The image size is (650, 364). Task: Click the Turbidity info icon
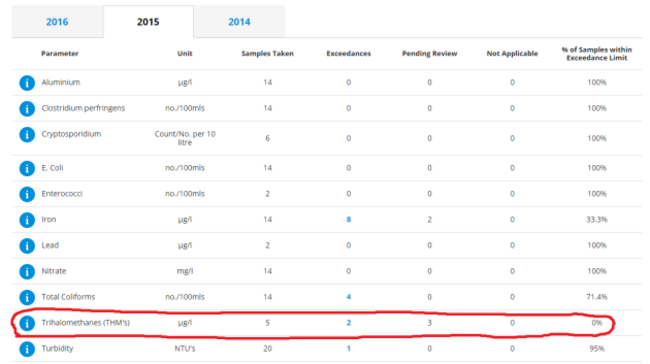[27, 349]
